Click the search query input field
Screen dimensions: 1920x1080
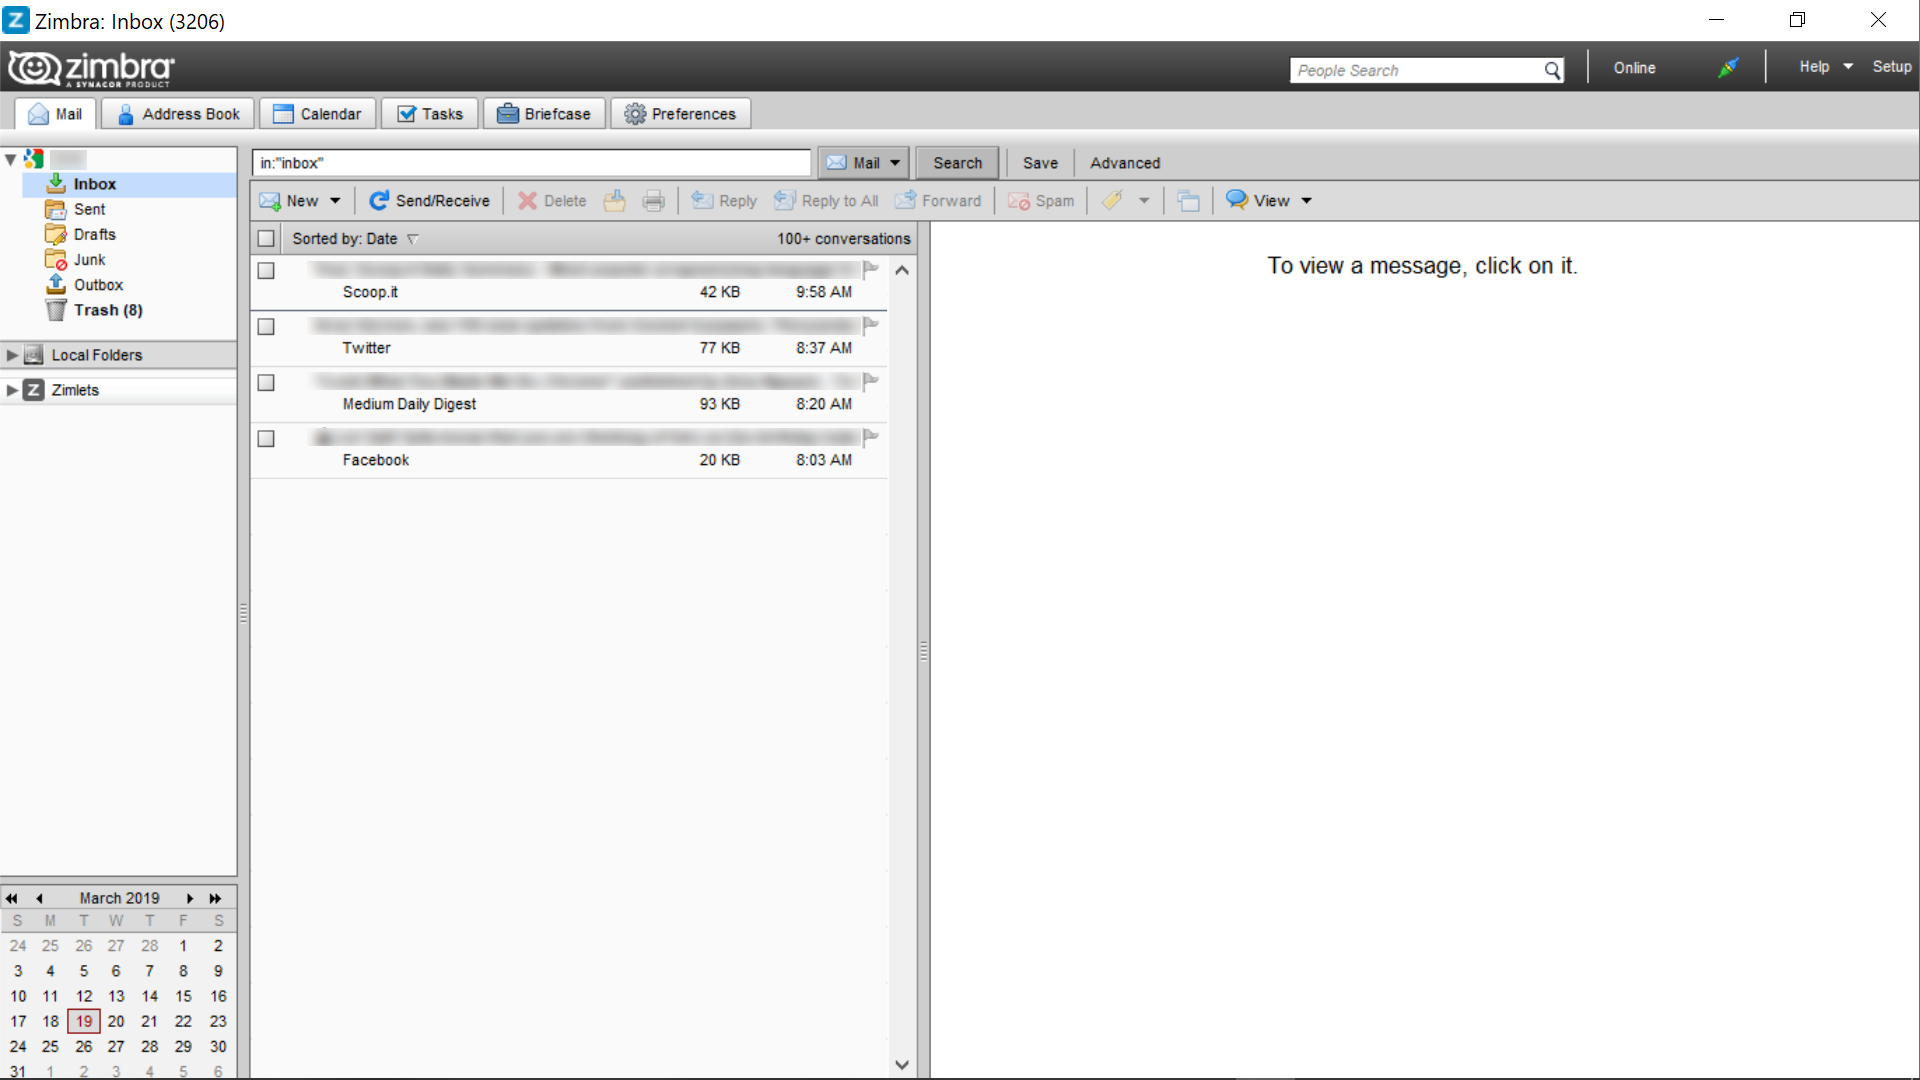click(531, 163)
